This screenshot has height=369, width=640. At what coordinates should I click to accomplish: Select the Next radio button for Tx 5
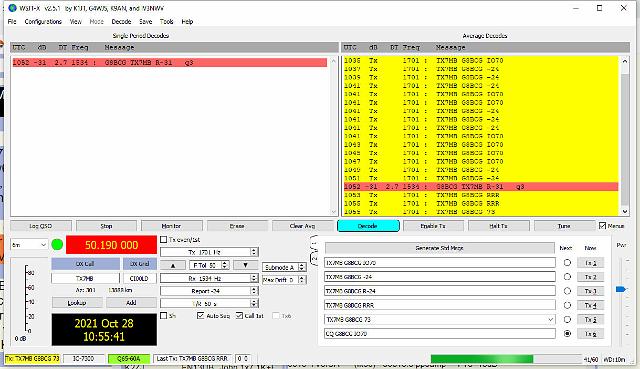pos(567,319)
